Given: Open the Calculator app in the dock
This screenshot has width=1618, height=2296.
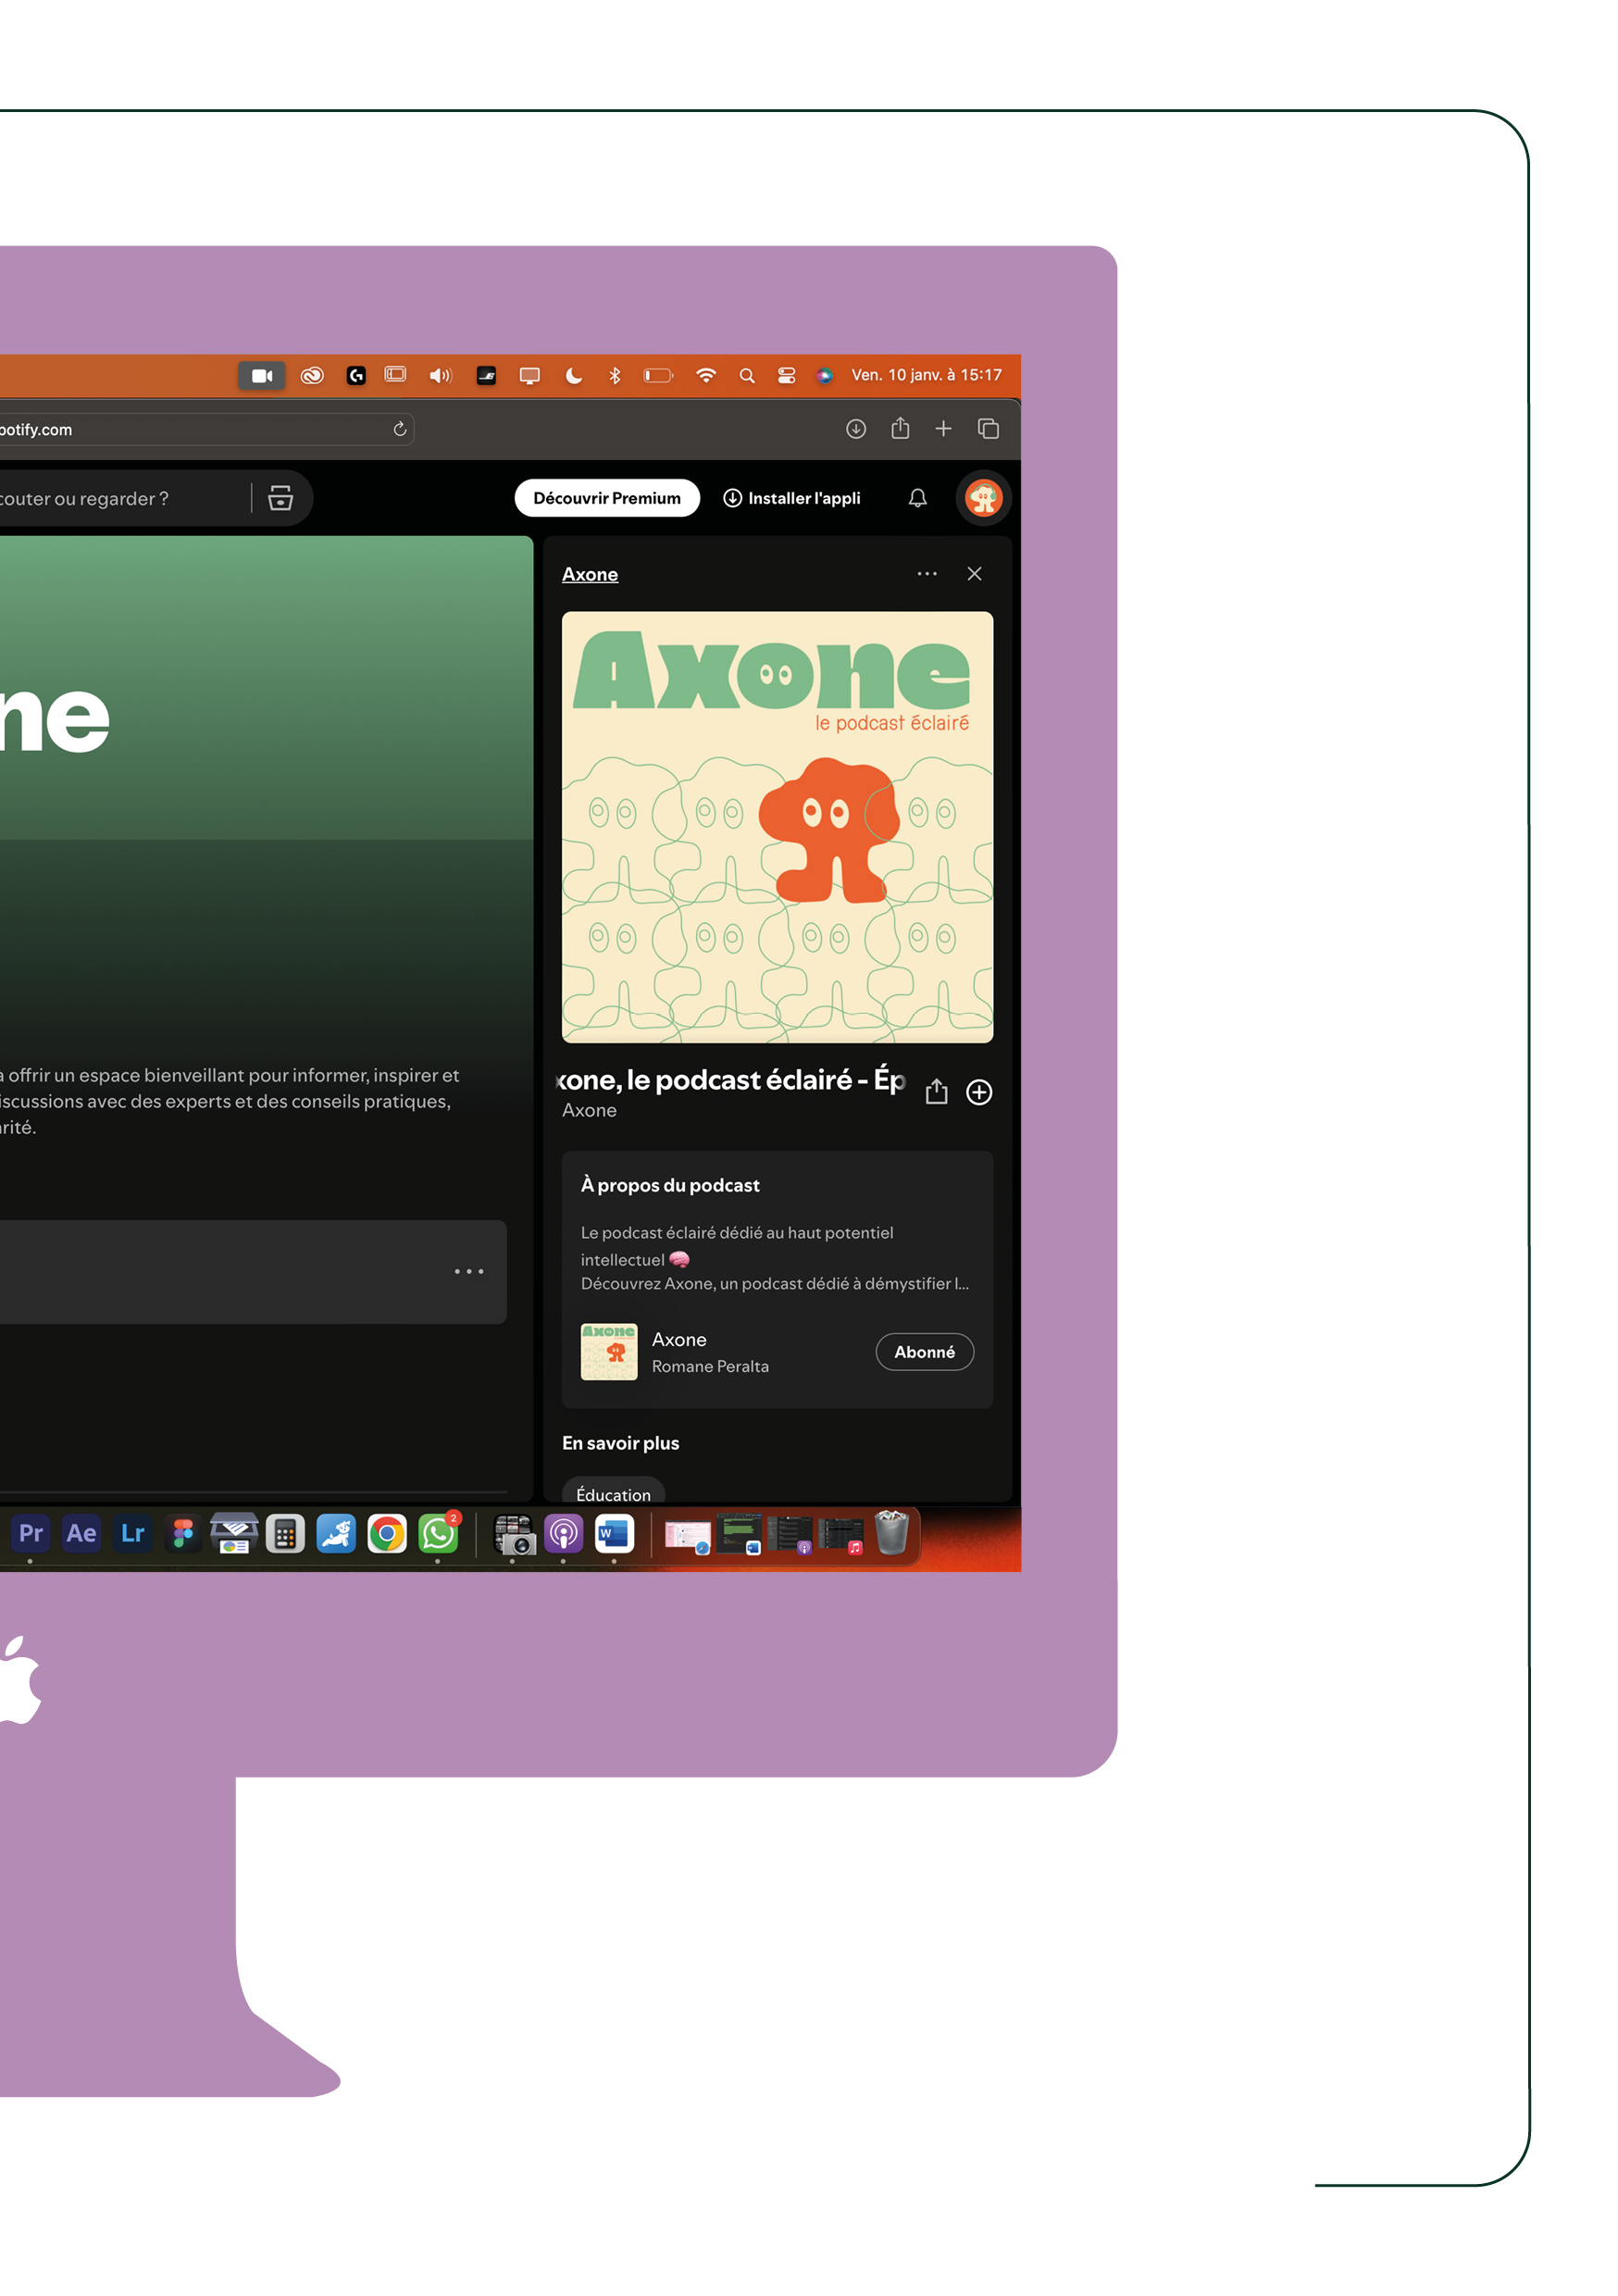Looking at the screenshot, I should point(285,1534).
